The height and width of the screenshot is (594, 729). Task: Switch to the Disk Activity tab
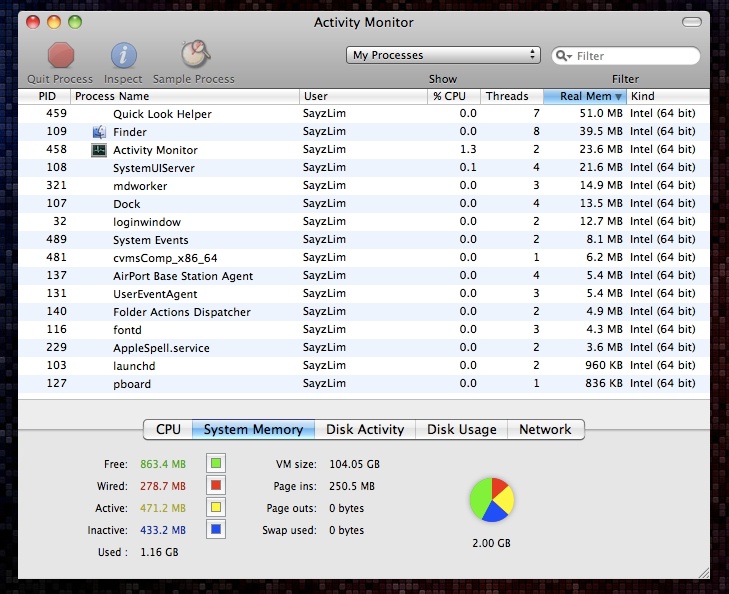(365, 429)
